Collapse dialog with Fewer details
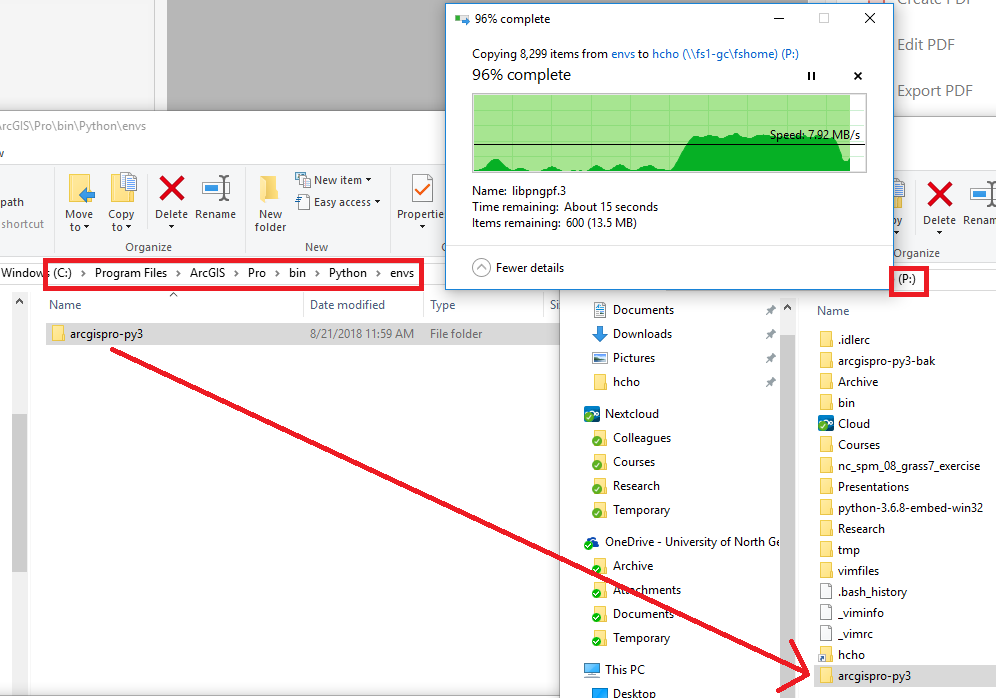Screen dimensions: 996x698 coord(518,268)
